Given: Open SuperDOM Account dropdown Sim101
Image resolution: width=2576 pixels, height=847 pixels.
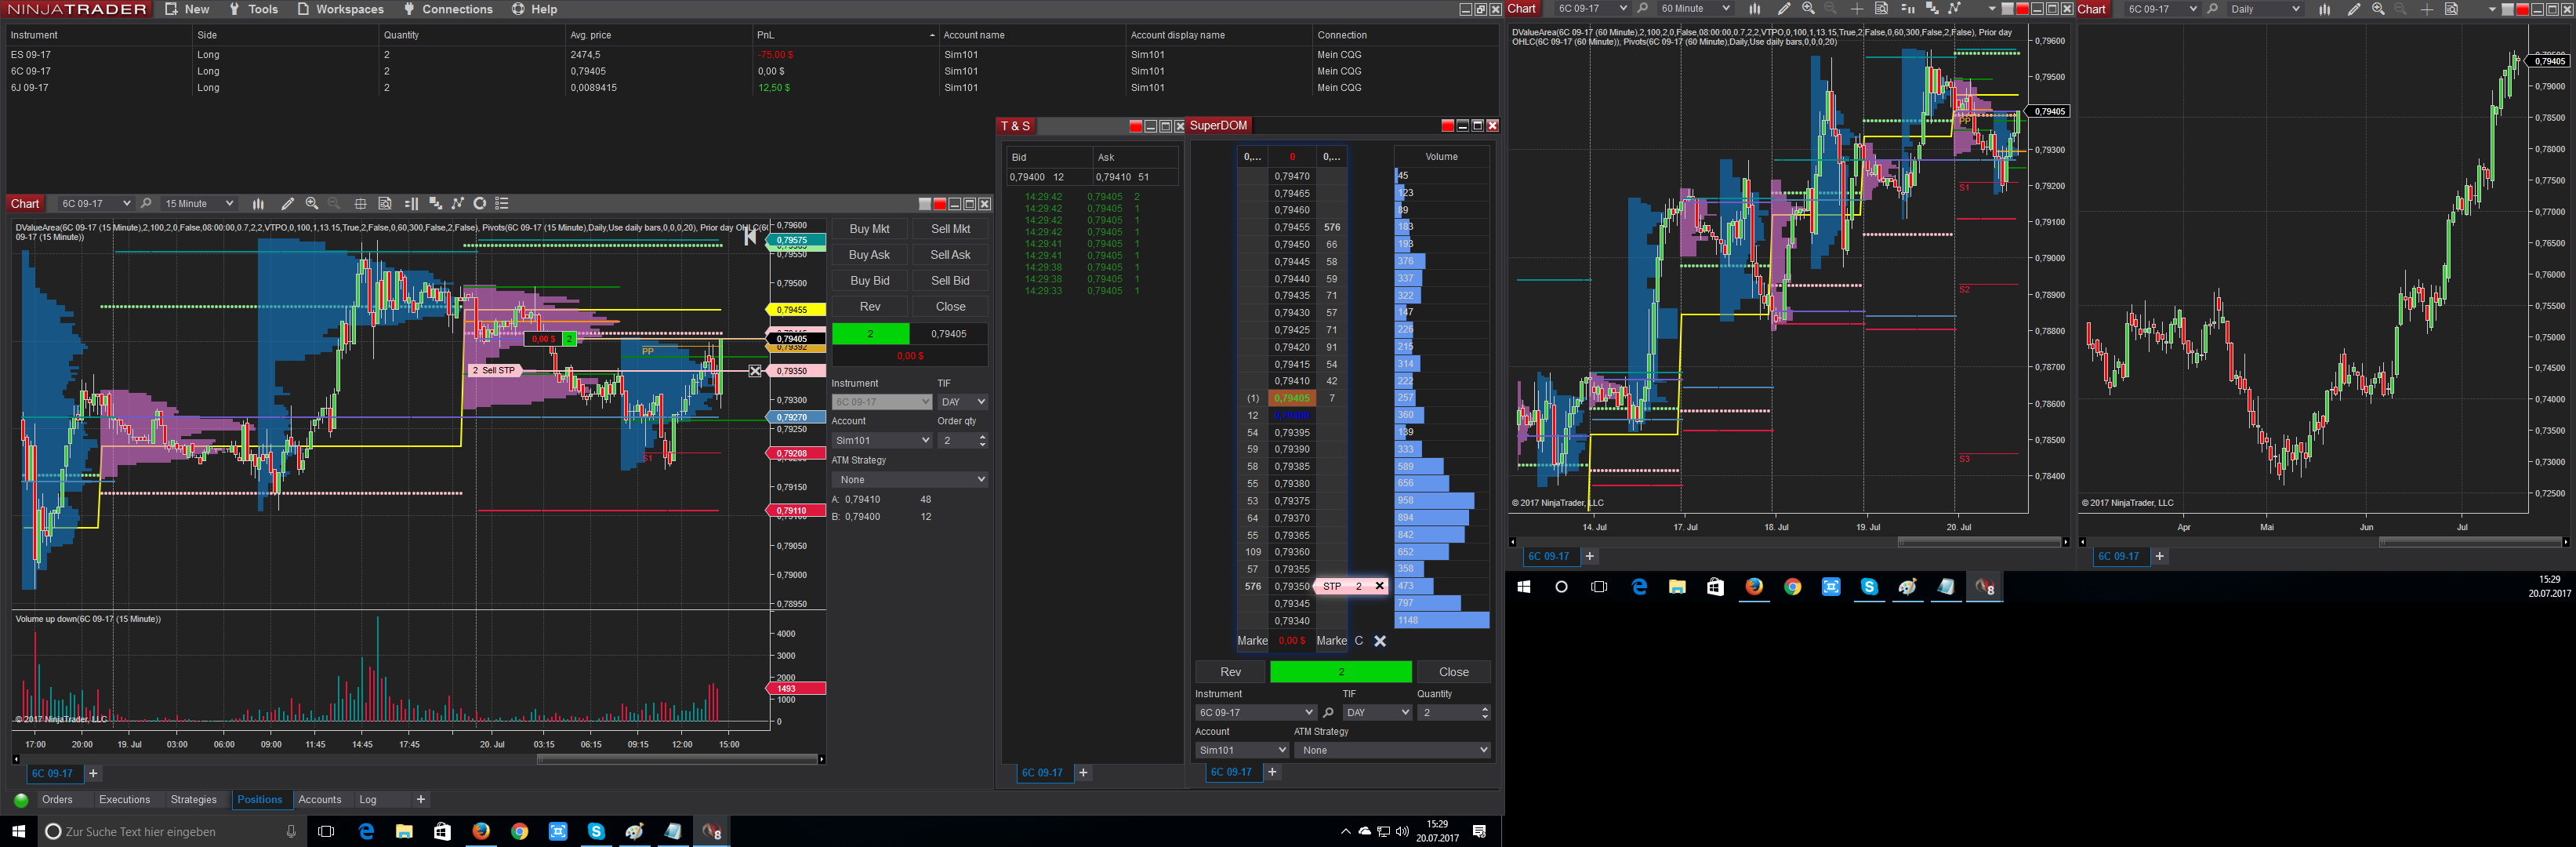Looking at the screenshot, I should pos(1242,750).
